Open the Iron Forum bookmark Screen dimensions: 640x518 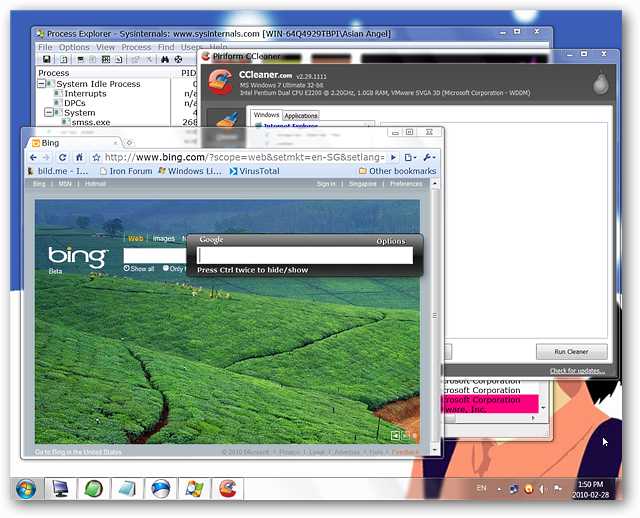tap(126, 171)
